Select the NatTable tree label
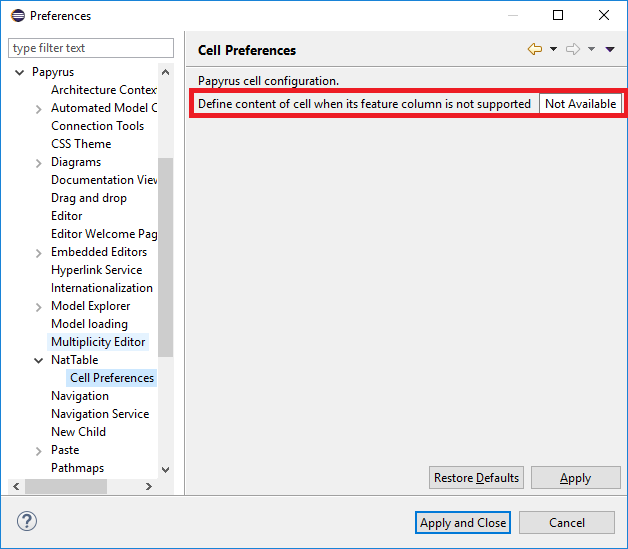Image resolution: width=628 pixels, height=549 pixels. [74, 360]
